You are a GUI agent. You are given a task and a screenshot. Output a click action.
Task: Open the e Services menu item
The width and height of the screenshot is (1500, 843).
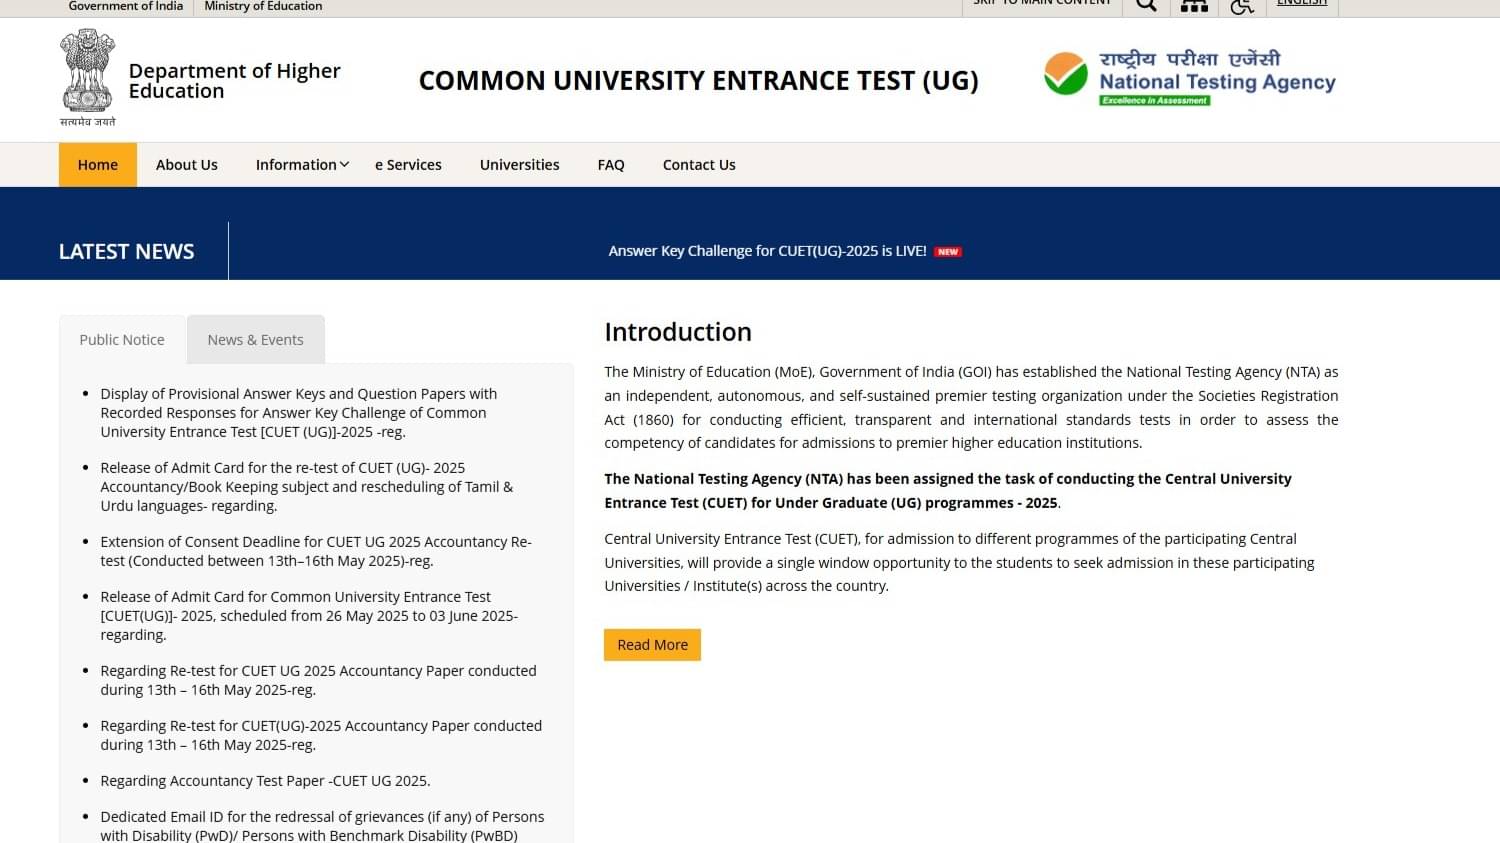click(x=407, y=164)
